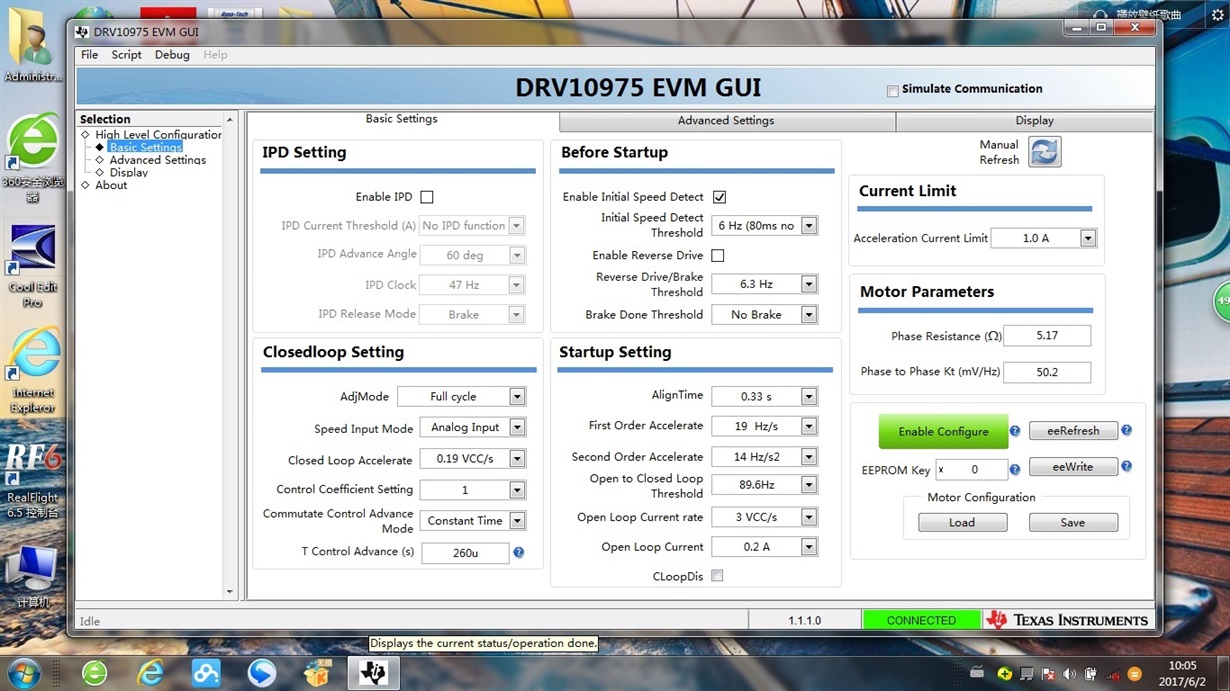Viewport: 1230px width, 691px height.
Task: Open the blue cloud app in taskbar
Action: click(206, 672)
